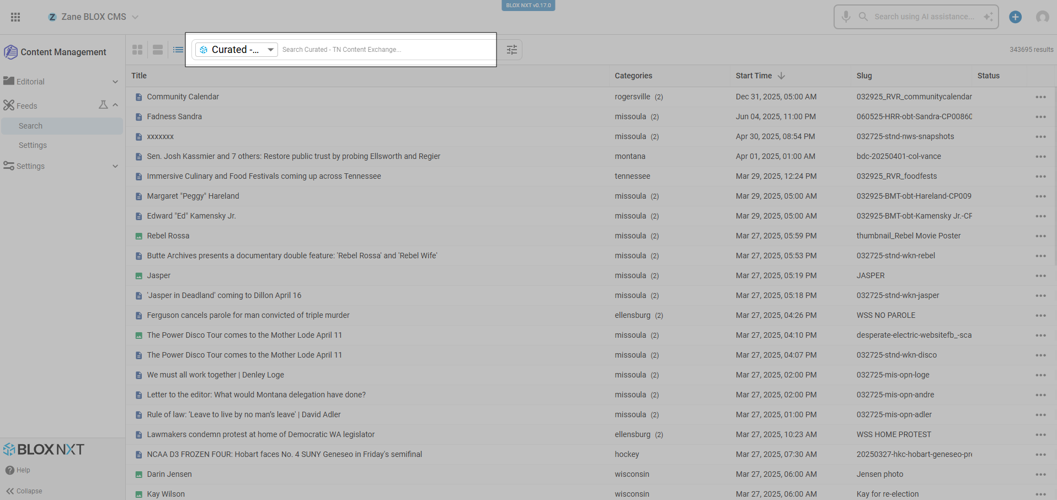Image resolution: width=1057 pixels, height=500 pixels.
Task: Sort by Status column header
Action: [988, 75]
